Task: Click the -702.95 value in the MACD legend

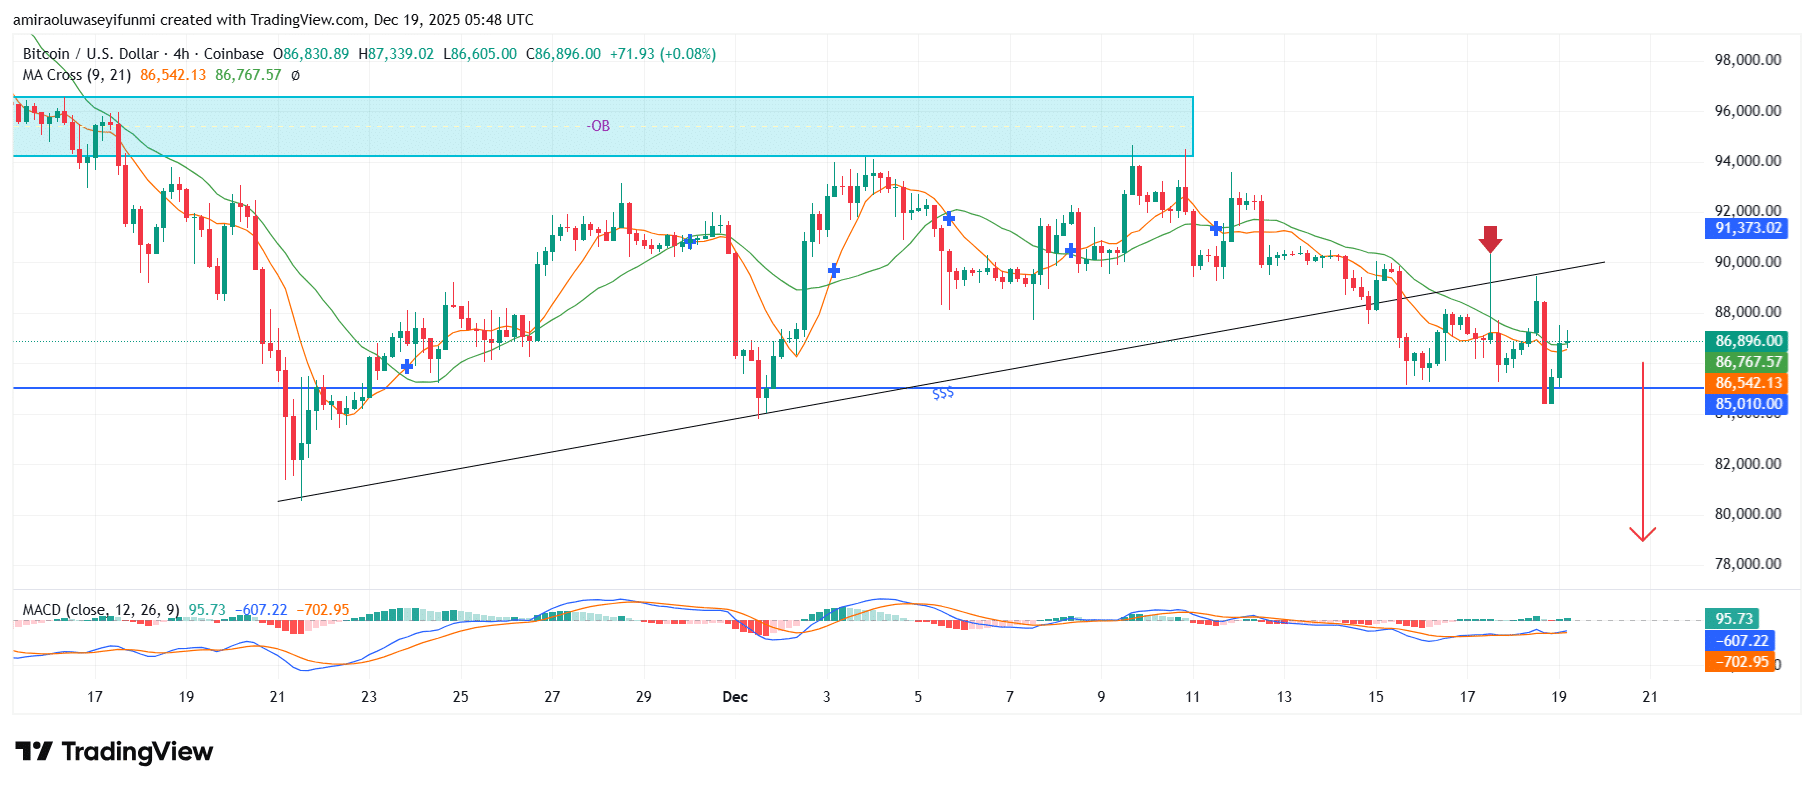Action: pyautogui.click(x=323, y=610)
